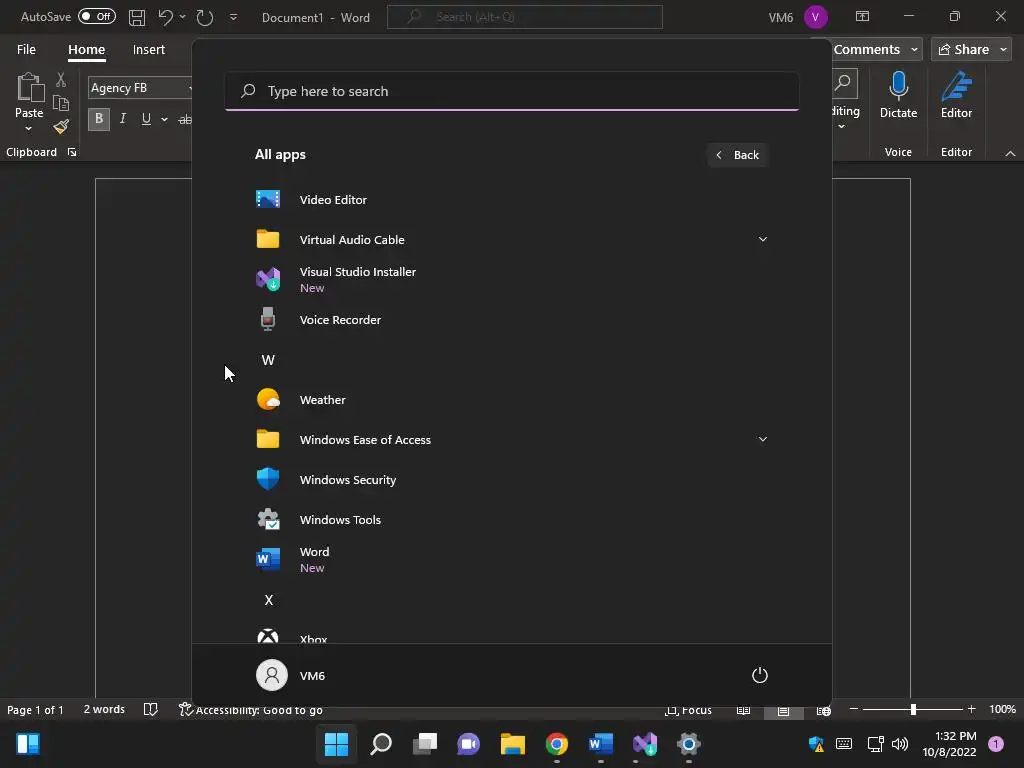
Task: Open the clock and date flyout
Action: (x=950, y=744)
